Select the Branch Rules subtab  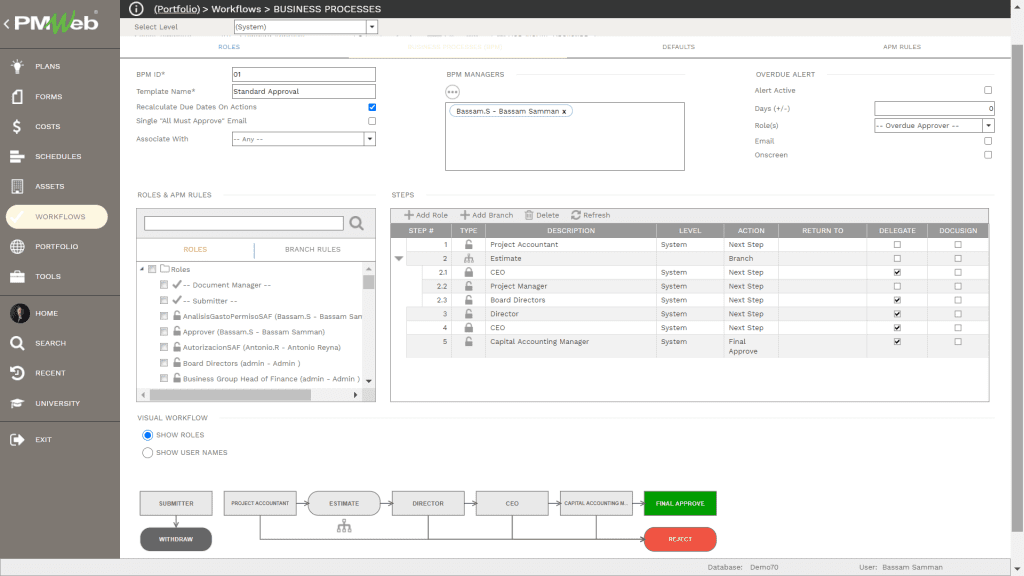(x=313, y=249)
